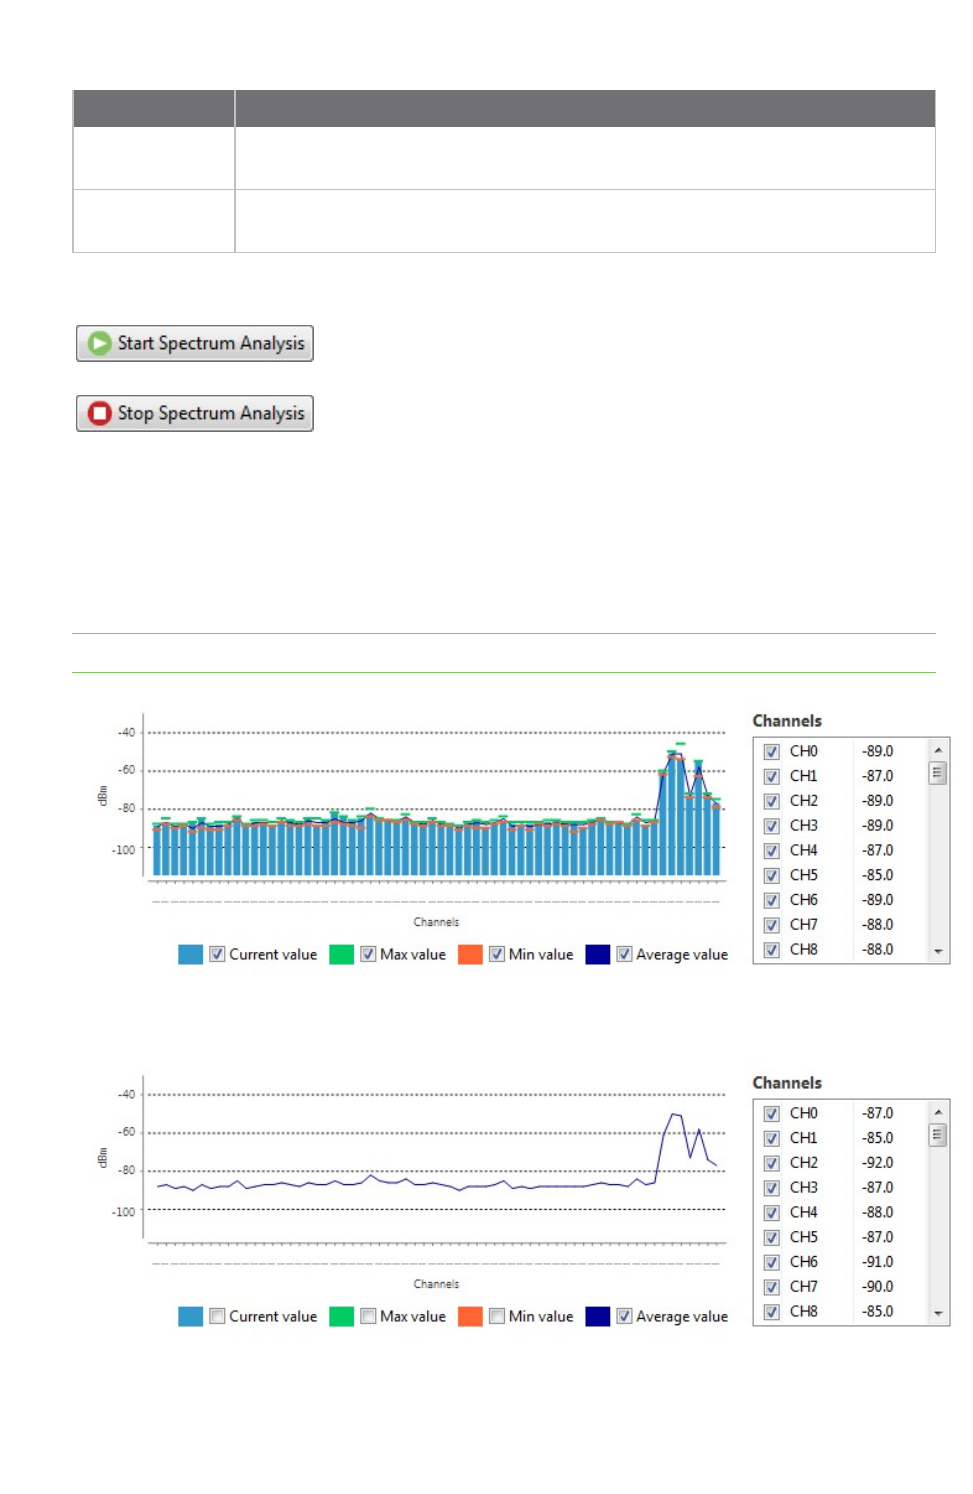Viewport: 973px width, 1494px height.
Task: Uncheck CH5 in the upper Channels list
Action: pyautogui.click(x=771, y=875)
